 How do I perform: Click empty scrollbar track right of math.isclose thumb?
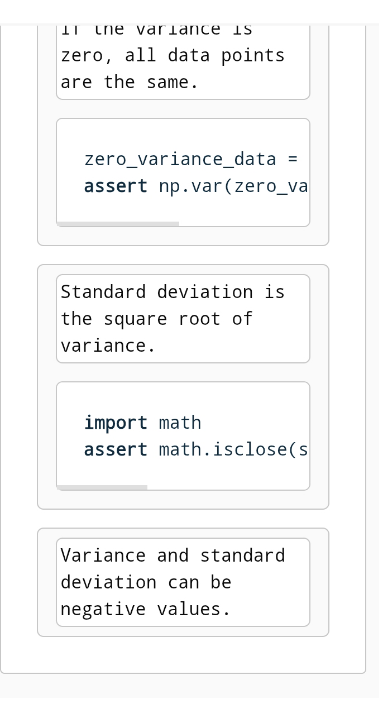click(228, 488)
